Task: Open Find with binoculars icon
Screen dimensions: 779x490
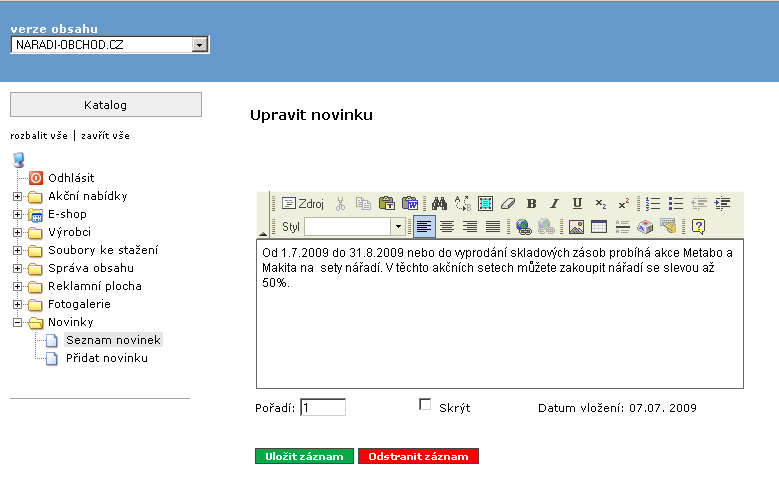Action: click(439, 203)
